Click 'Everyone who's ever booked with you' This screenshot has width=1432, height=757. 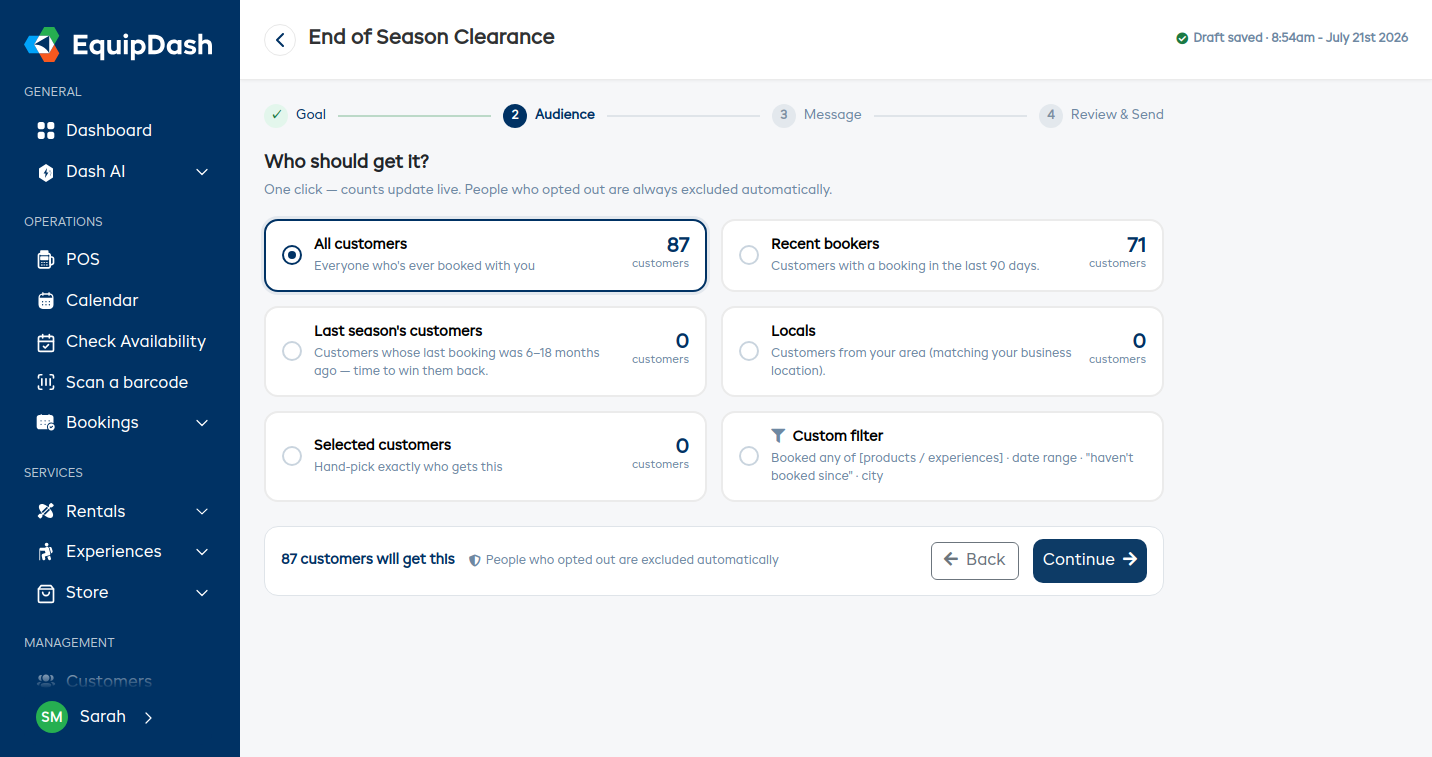click(424, 266)
